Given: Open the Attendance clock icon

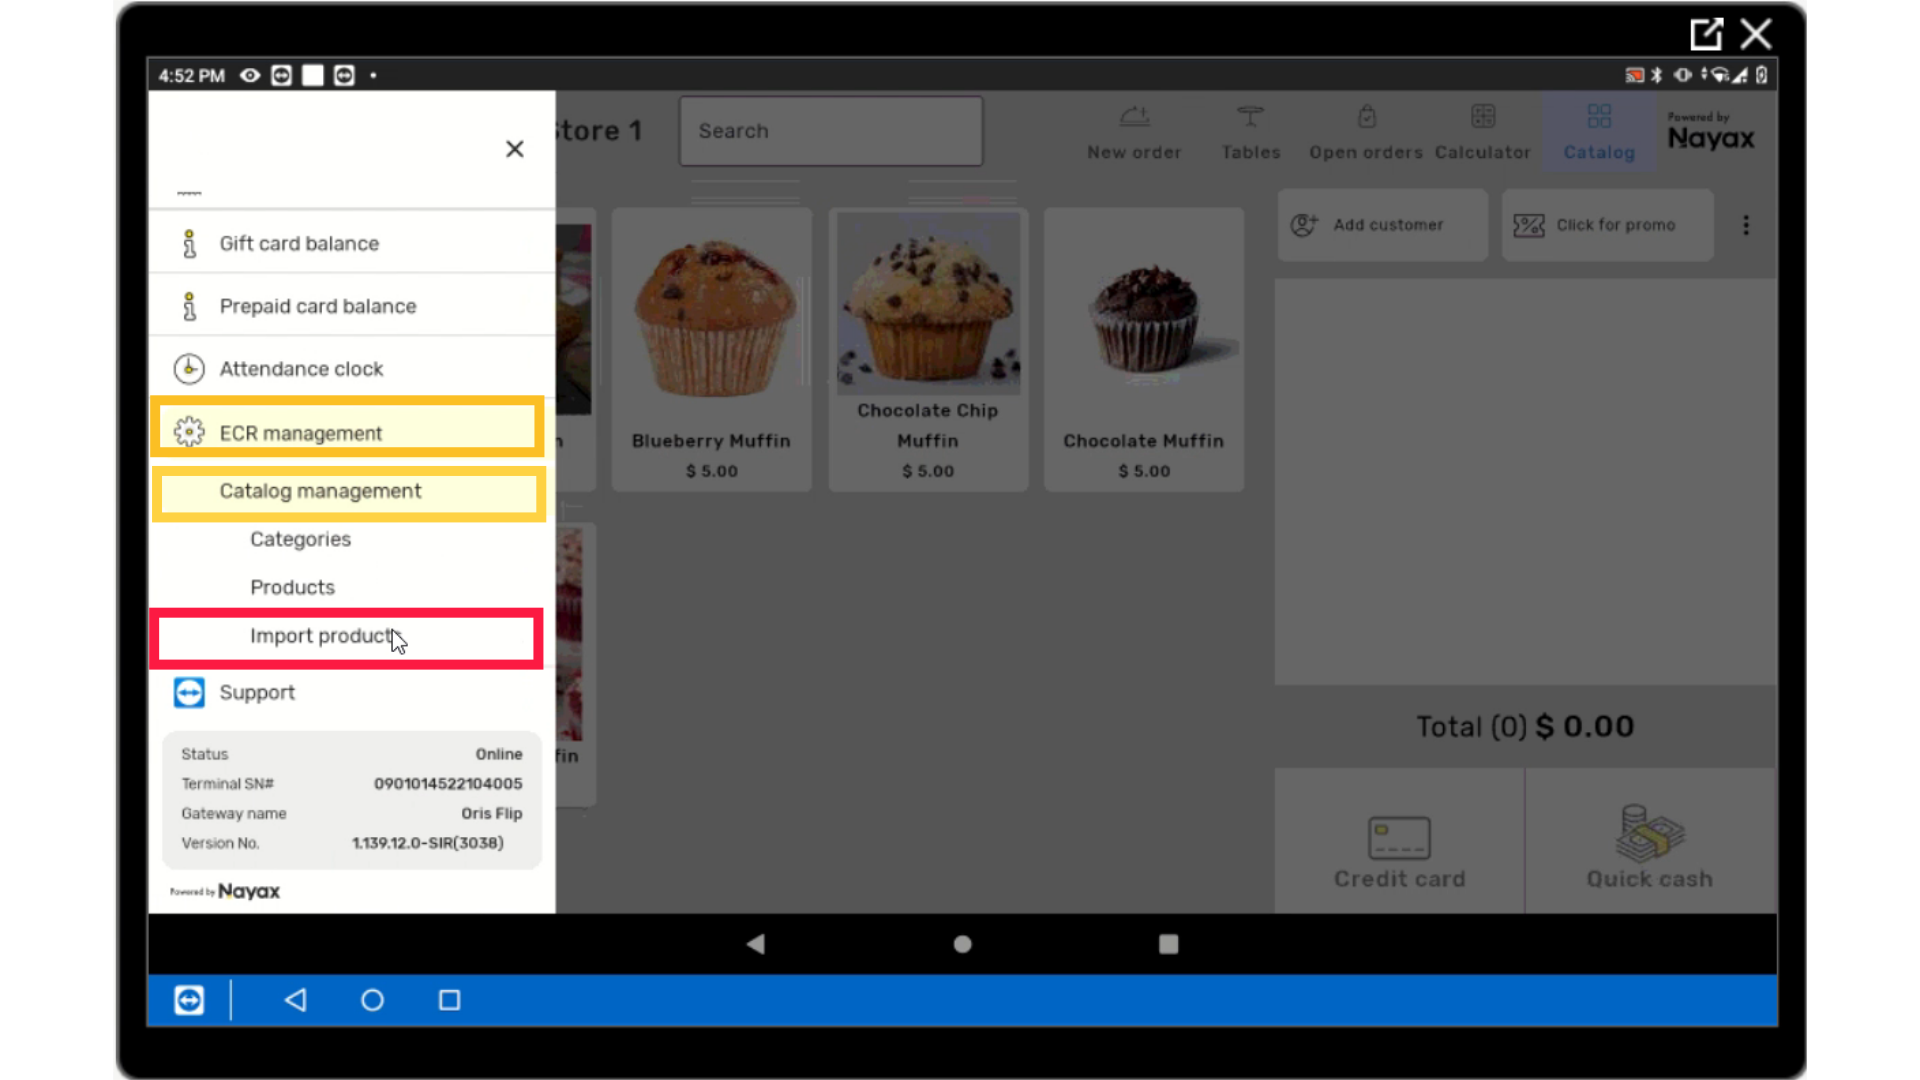Looking at the screenshot, I should [189, 369].
